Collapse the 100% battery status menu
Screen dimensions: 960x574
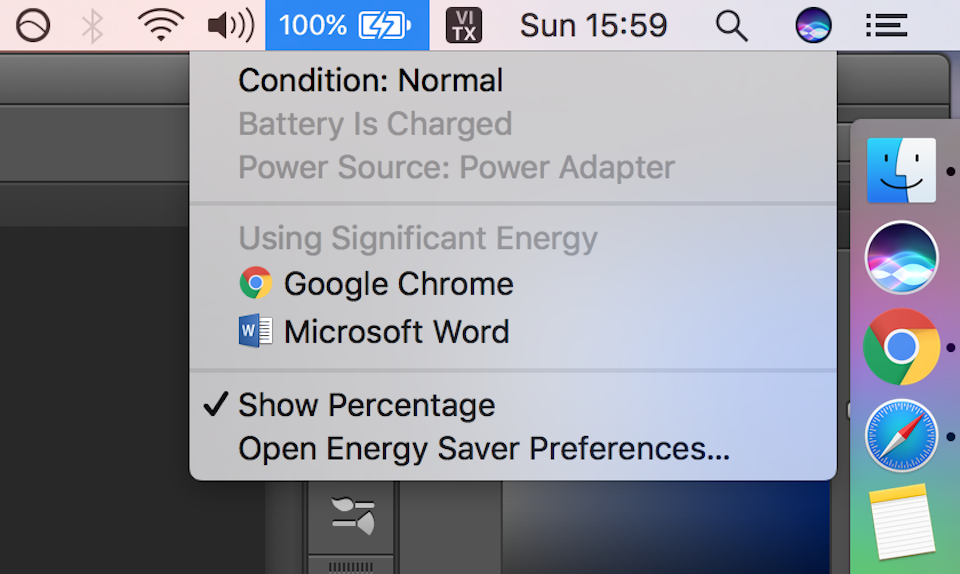click(x=346, y=25)
